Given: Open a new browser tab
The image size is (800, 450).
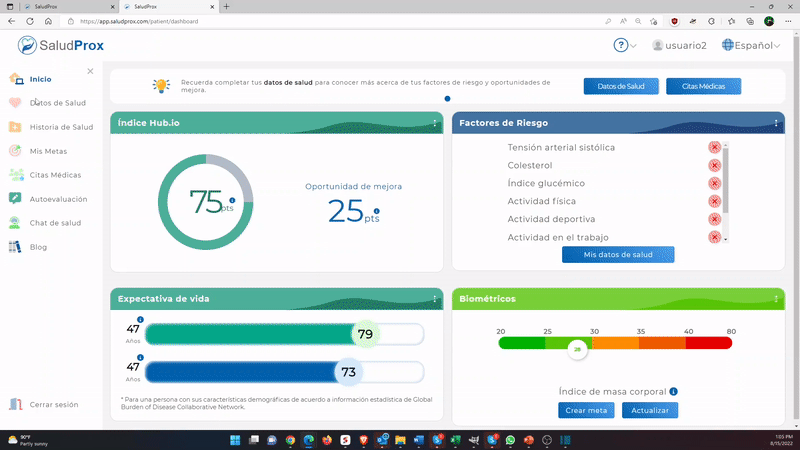Looking at the screenshot, I should (x=227, y=7).
